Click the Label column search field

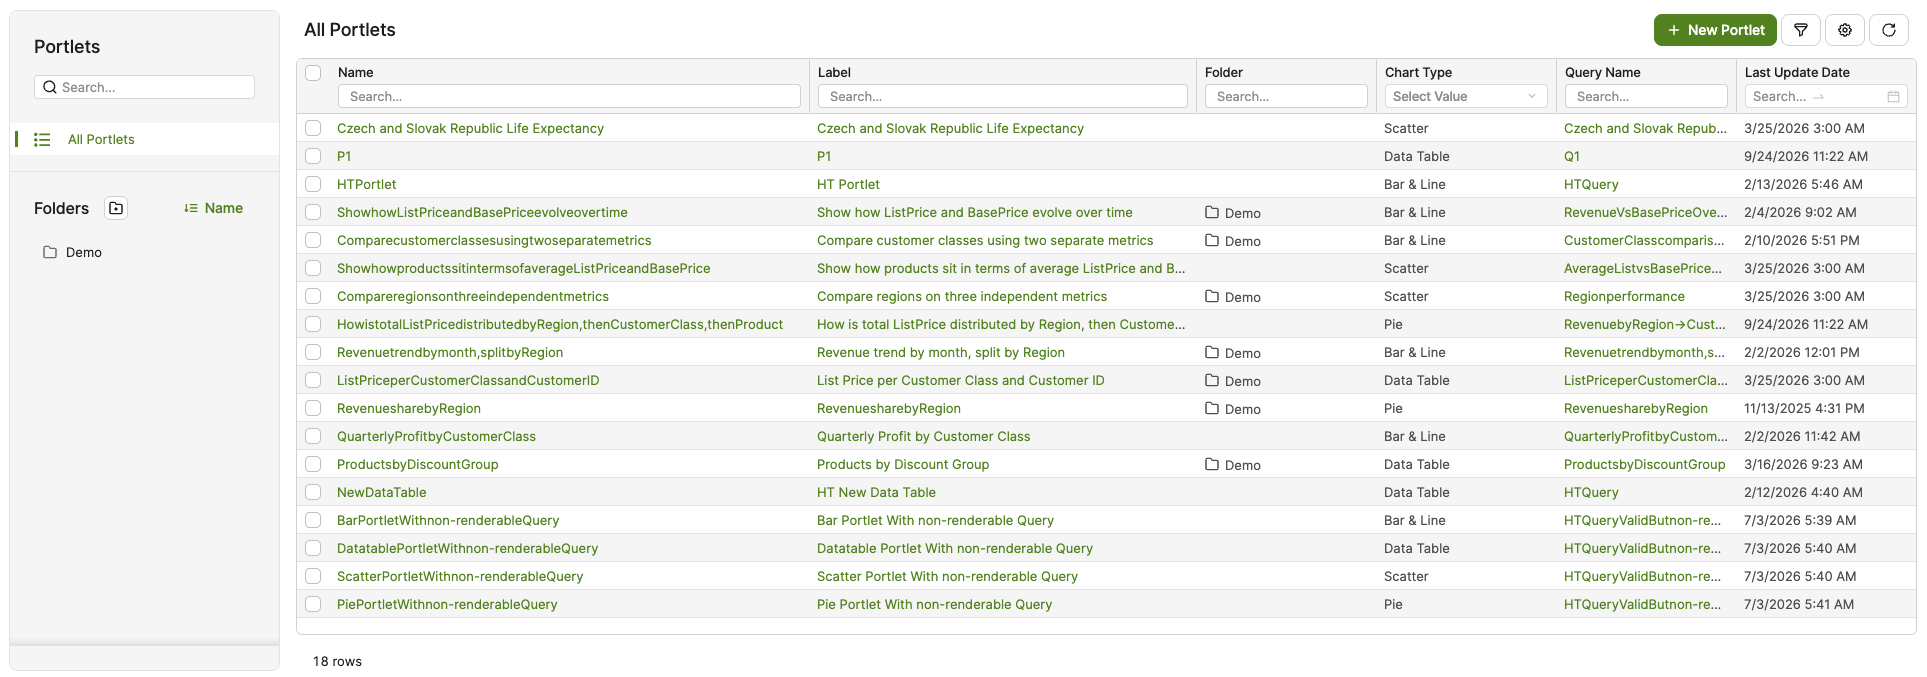click(x=1002, y=96)
